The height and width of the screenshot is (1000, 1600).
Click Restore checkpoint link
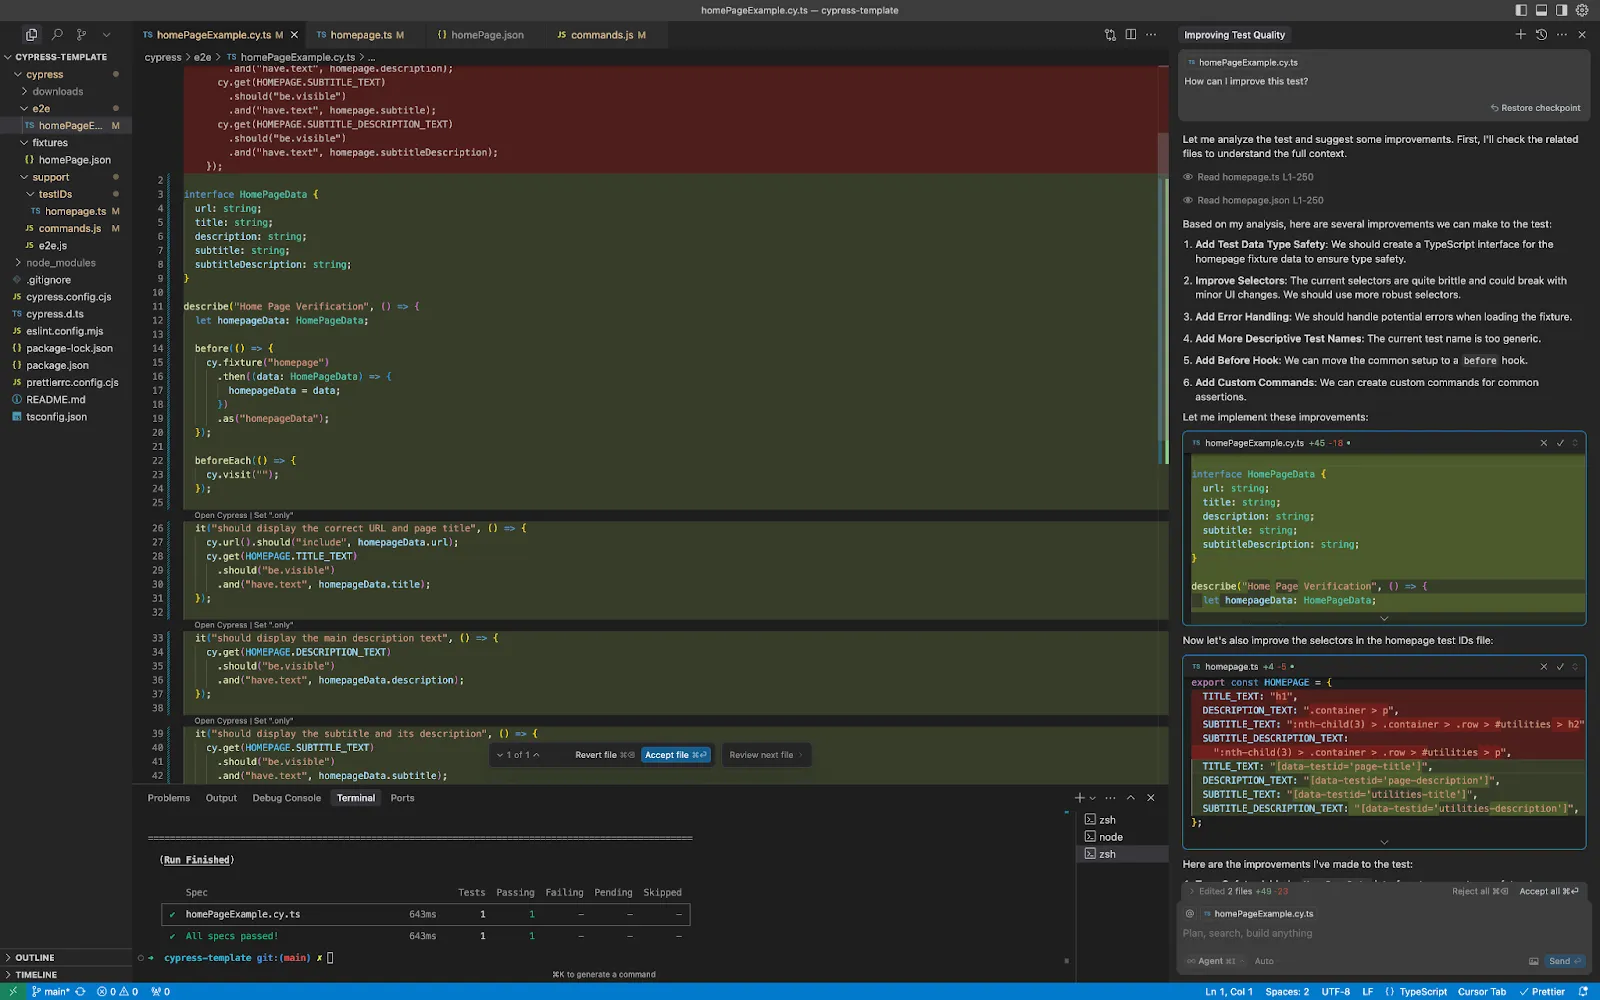pyautogui.click(x=1536, y=108)
